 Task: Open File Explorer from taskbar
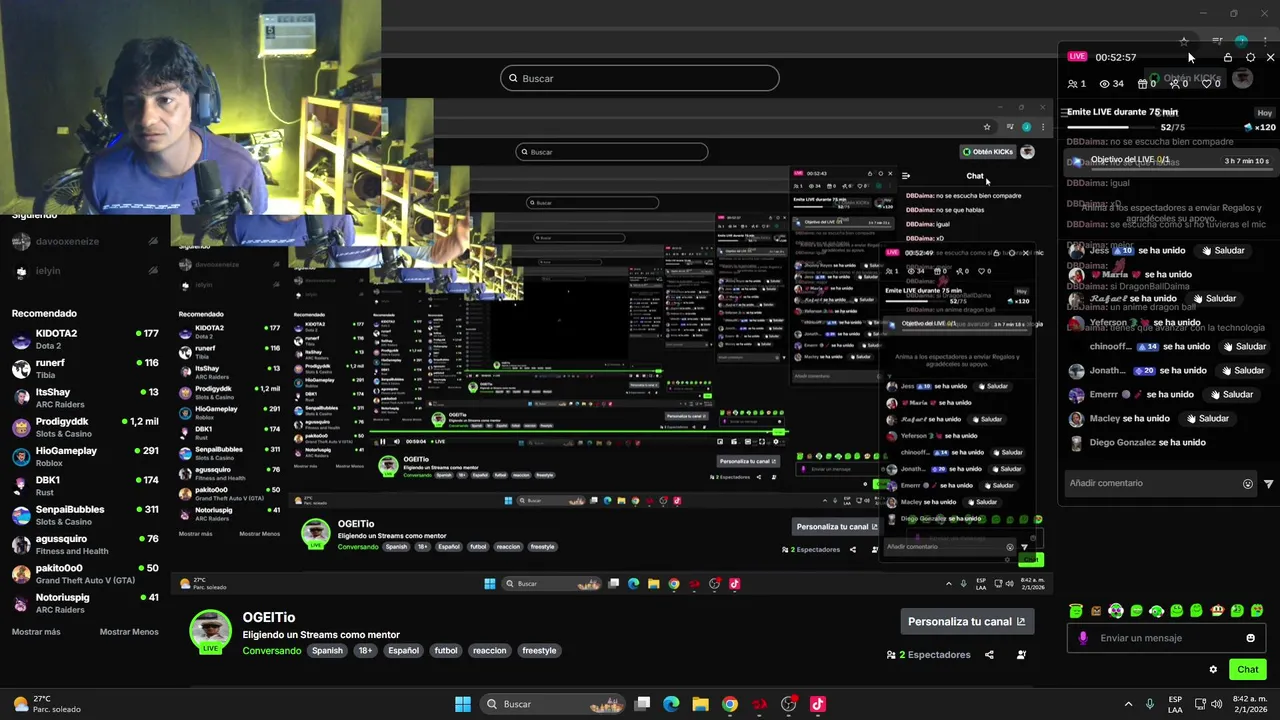pos(700,704)
